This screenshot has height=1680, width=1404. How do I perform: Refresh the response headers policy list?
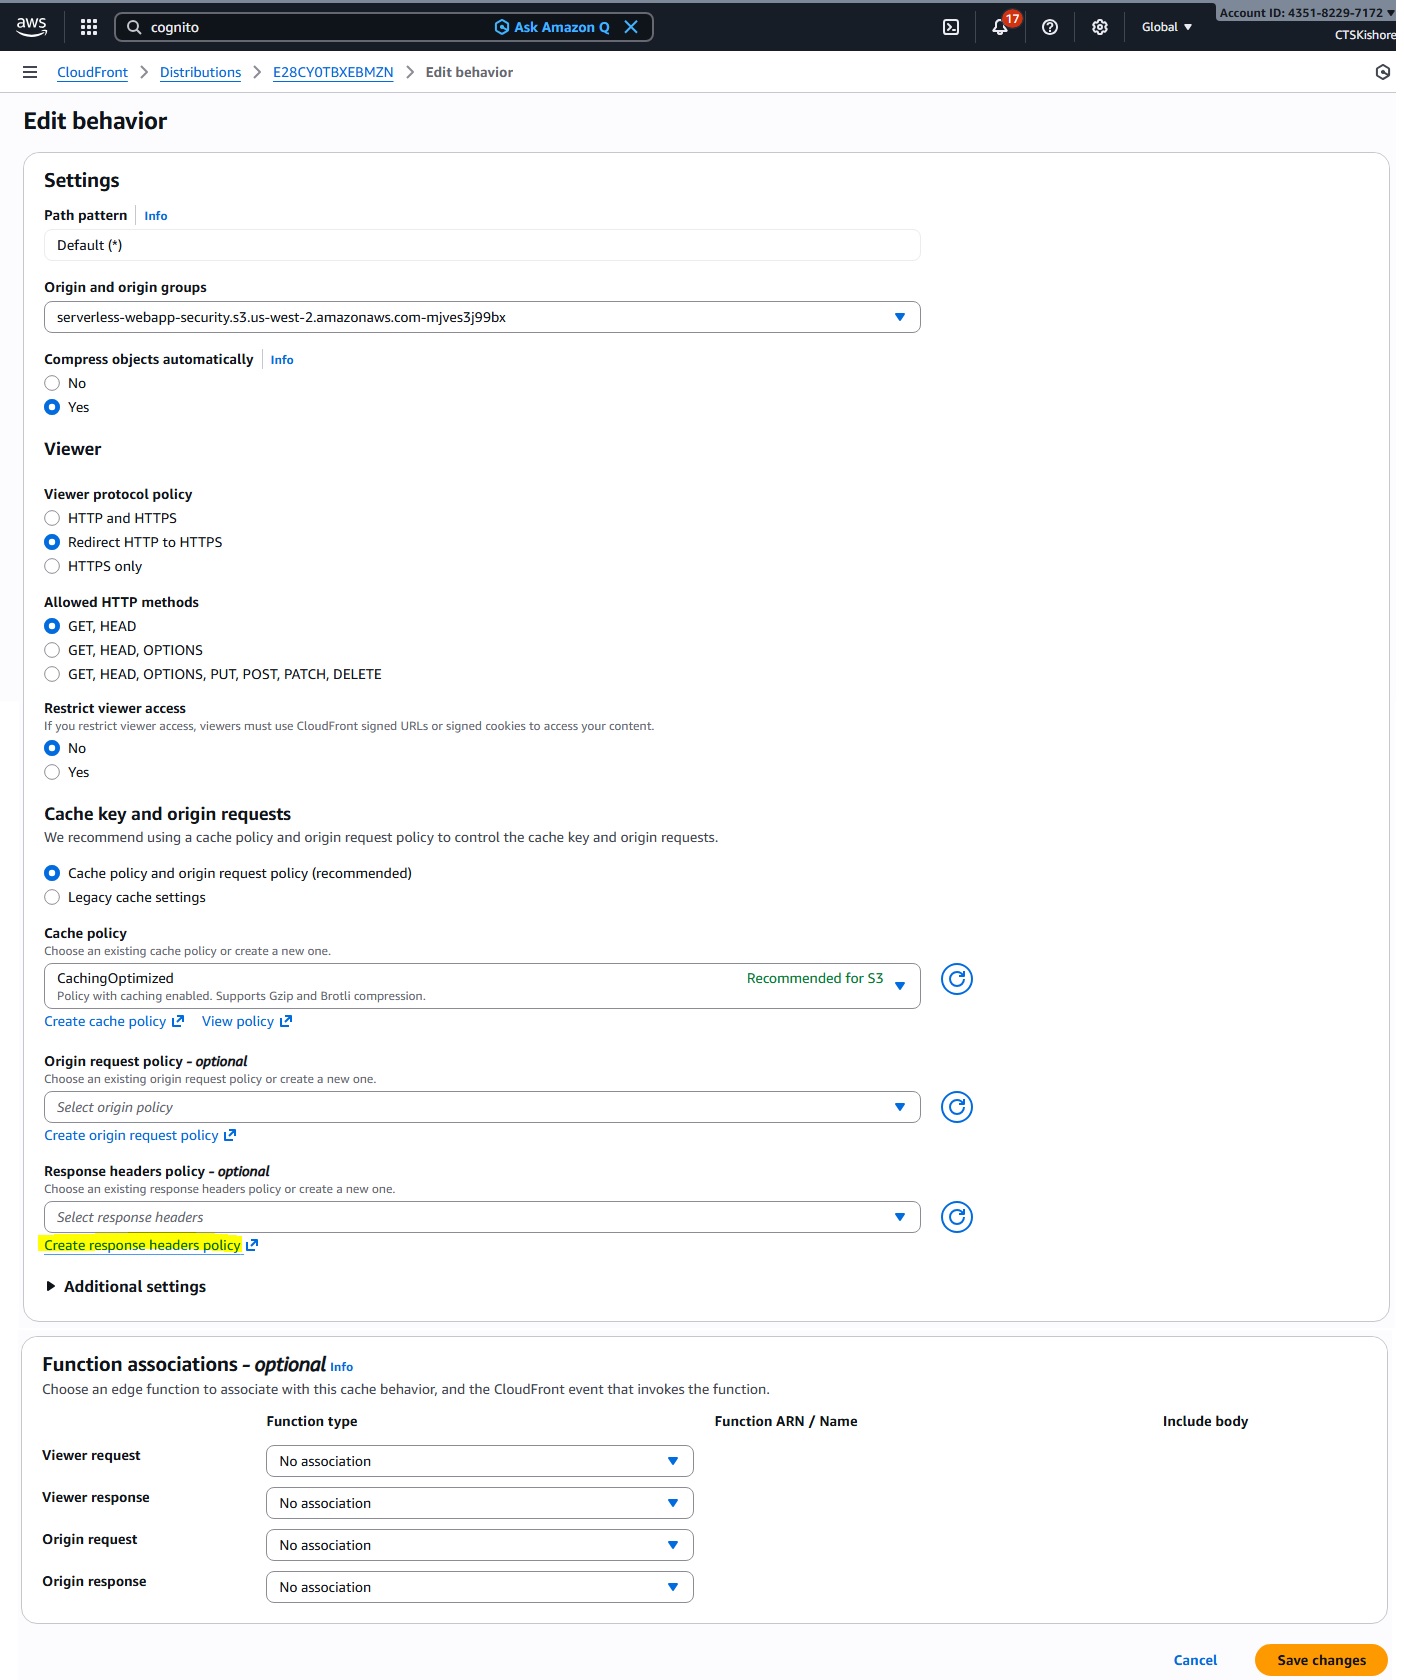957,1217
